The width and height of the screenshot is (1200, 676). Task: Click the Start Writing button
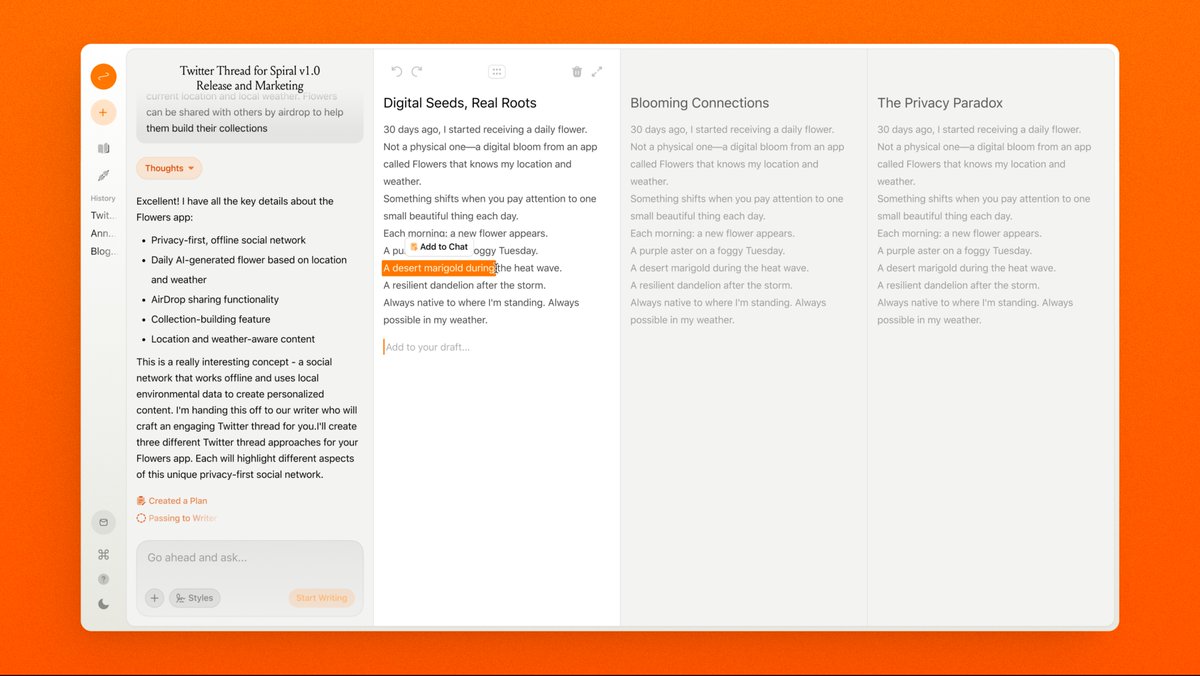[x=321, y=598]
